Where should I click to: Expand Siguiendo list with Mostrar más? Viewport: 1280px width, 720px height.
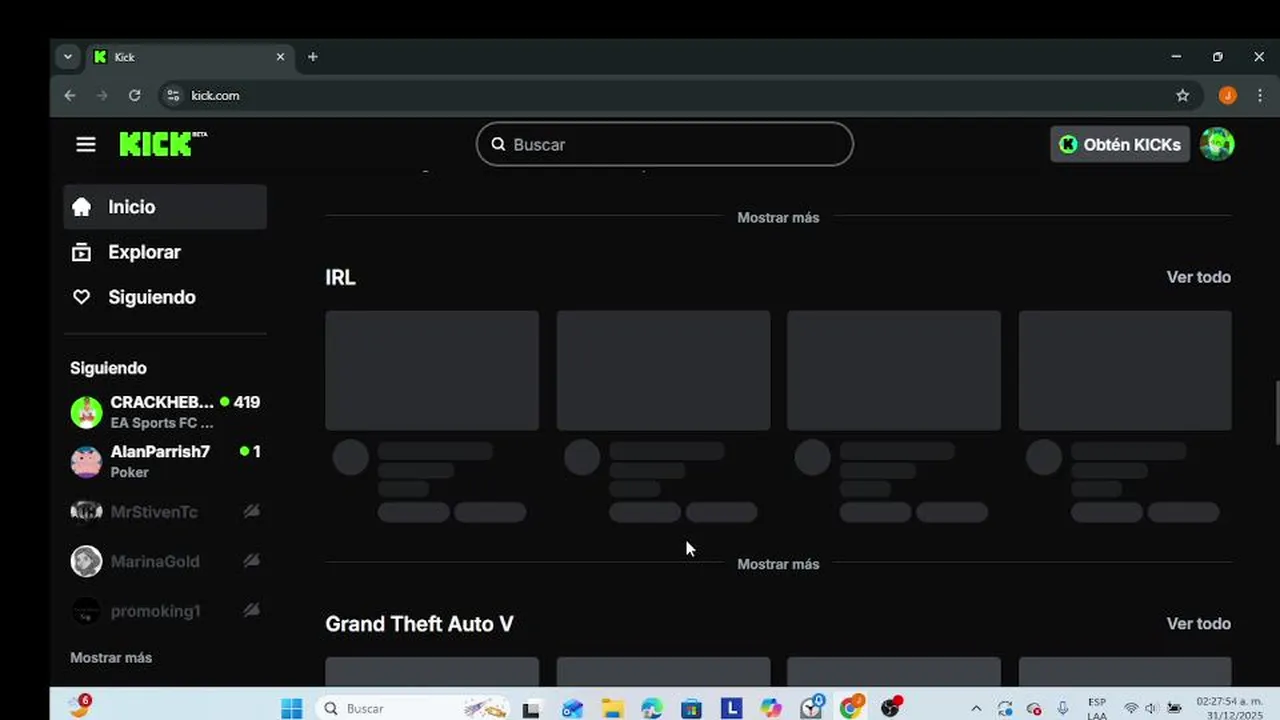[x=111, y=658]
